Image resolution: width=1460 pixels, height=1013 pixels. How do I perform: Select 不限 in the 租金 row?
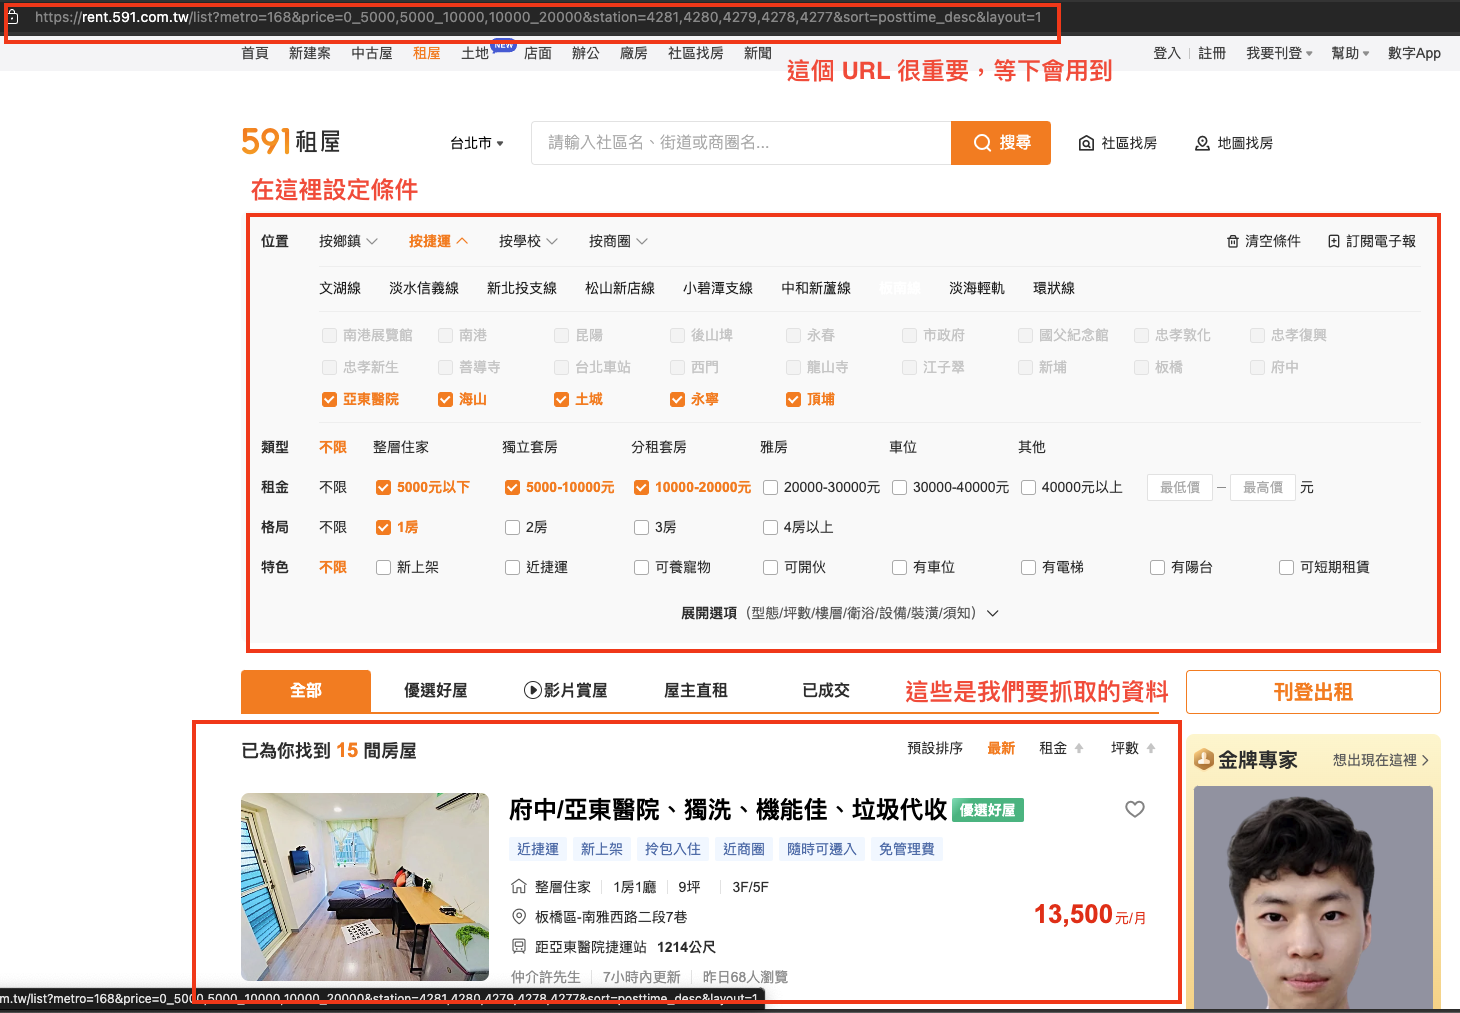coord(333,487)
